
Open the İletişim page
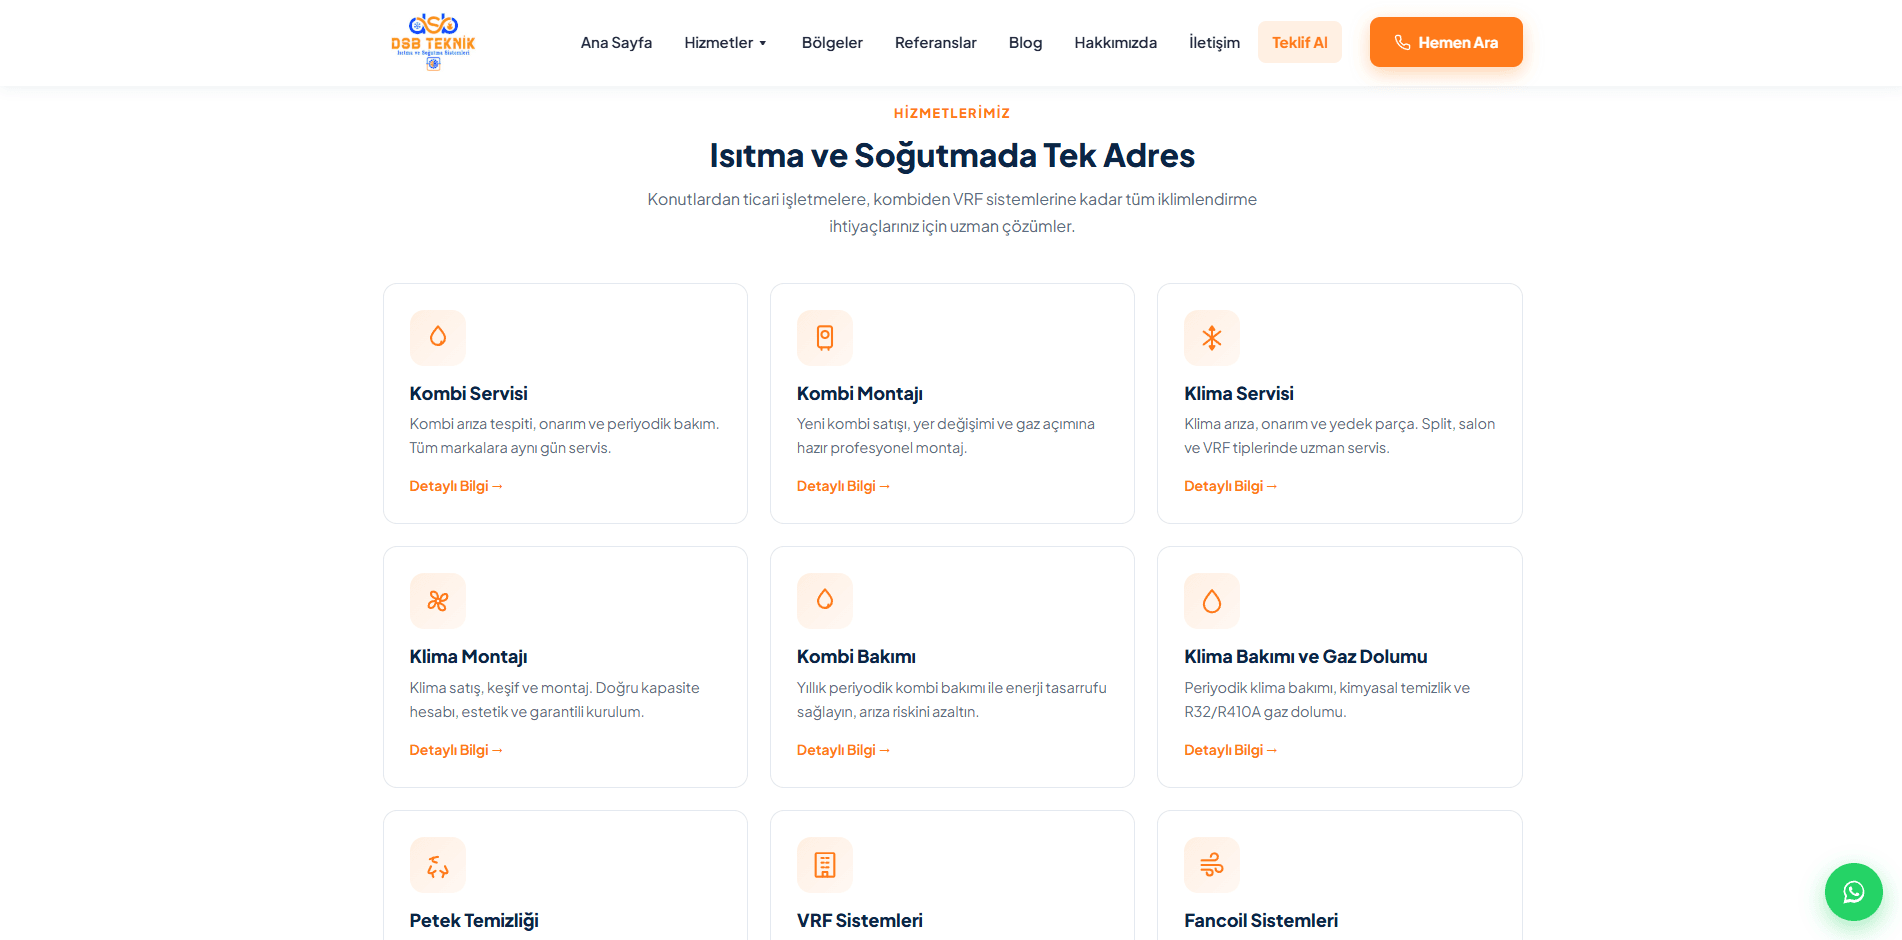[x=1214, y=42]
